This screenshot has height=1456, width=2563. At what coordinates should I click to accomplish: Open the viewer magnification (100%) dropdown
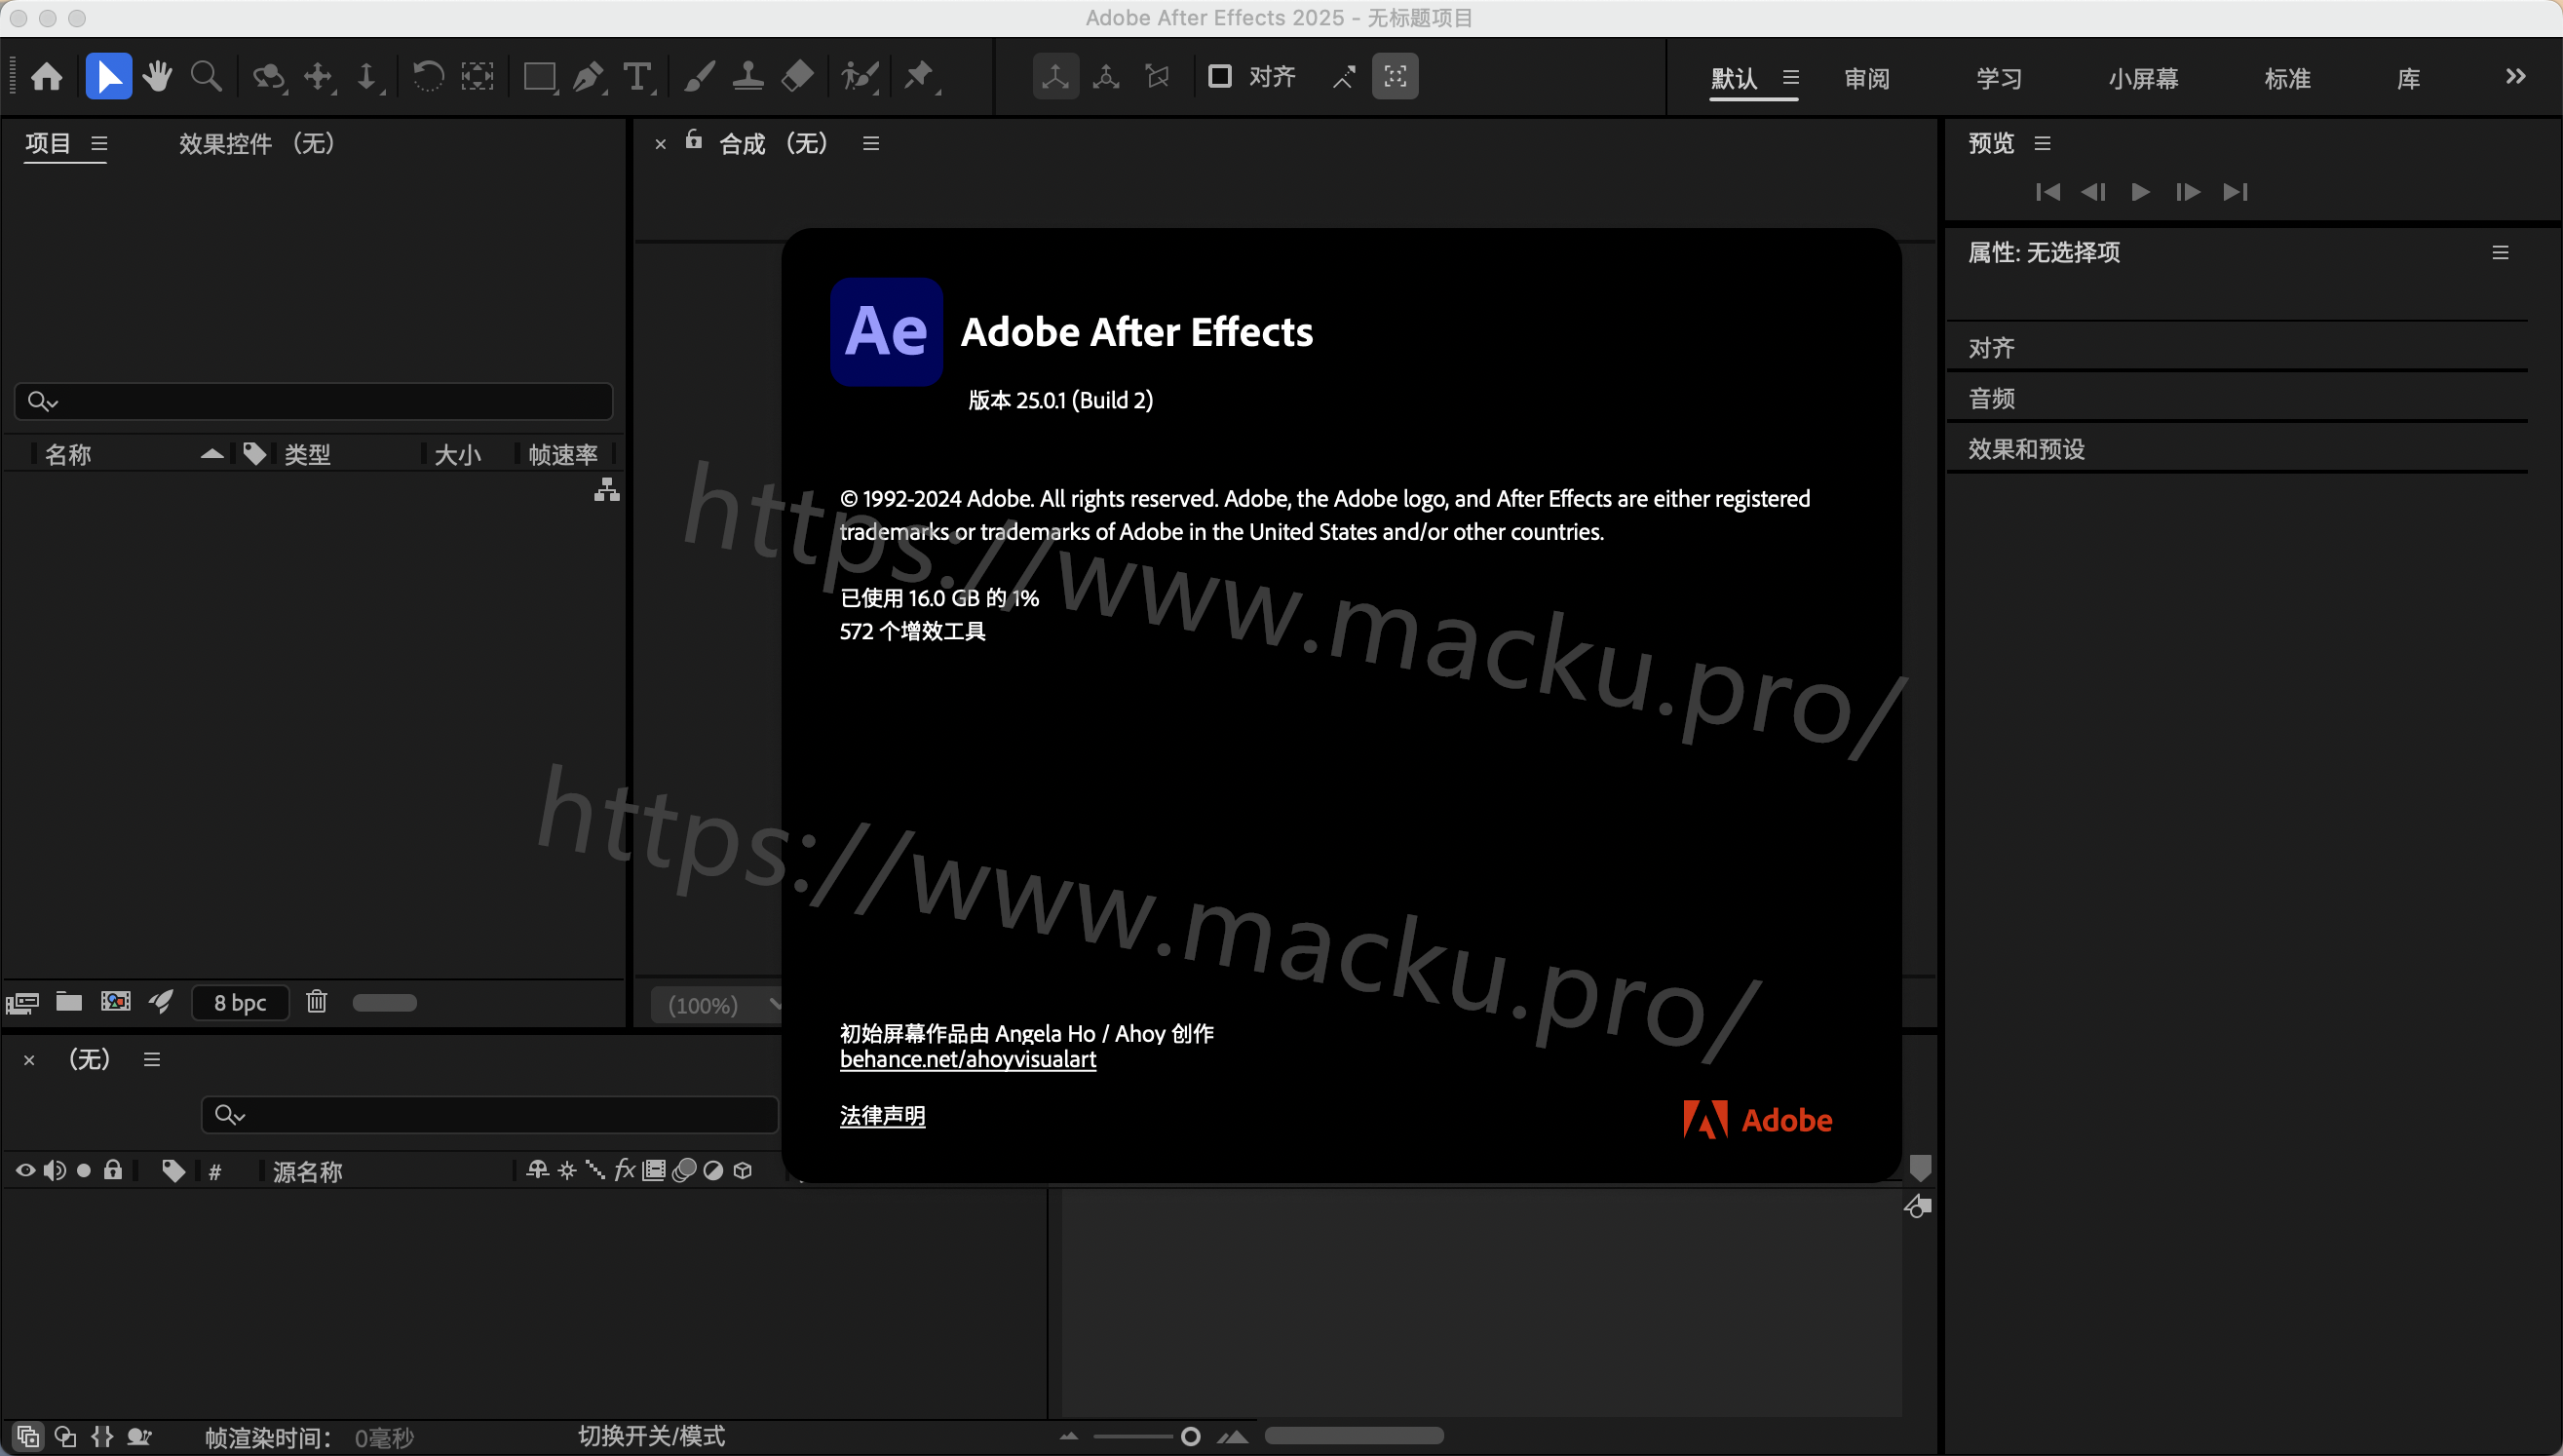pos(716,1005)
